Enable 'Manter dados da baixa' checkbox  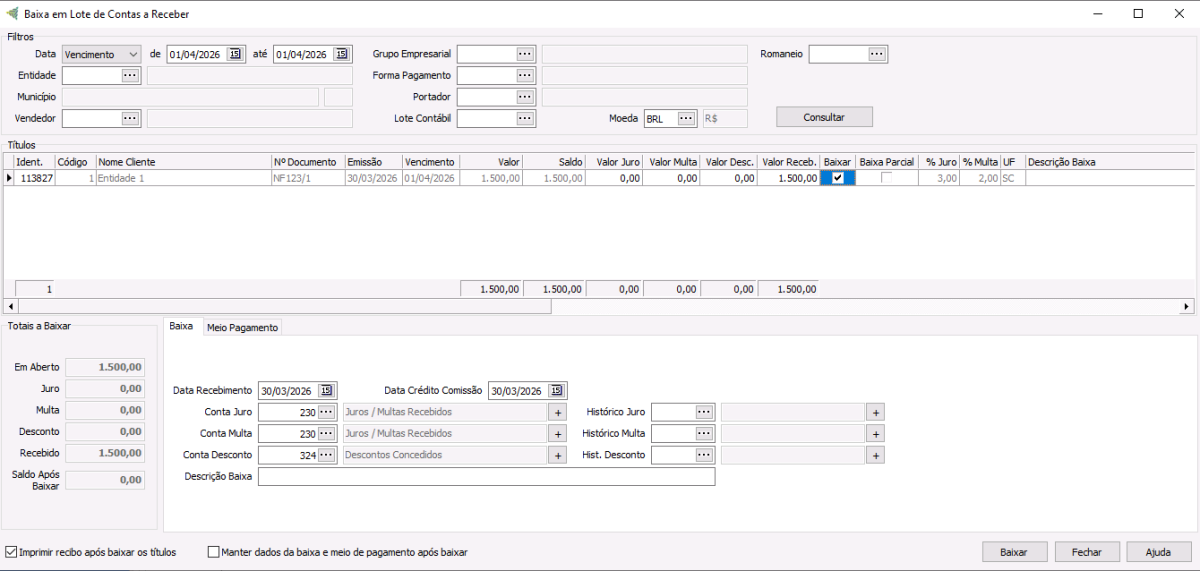pyautogui.click(x=213, y=552)
